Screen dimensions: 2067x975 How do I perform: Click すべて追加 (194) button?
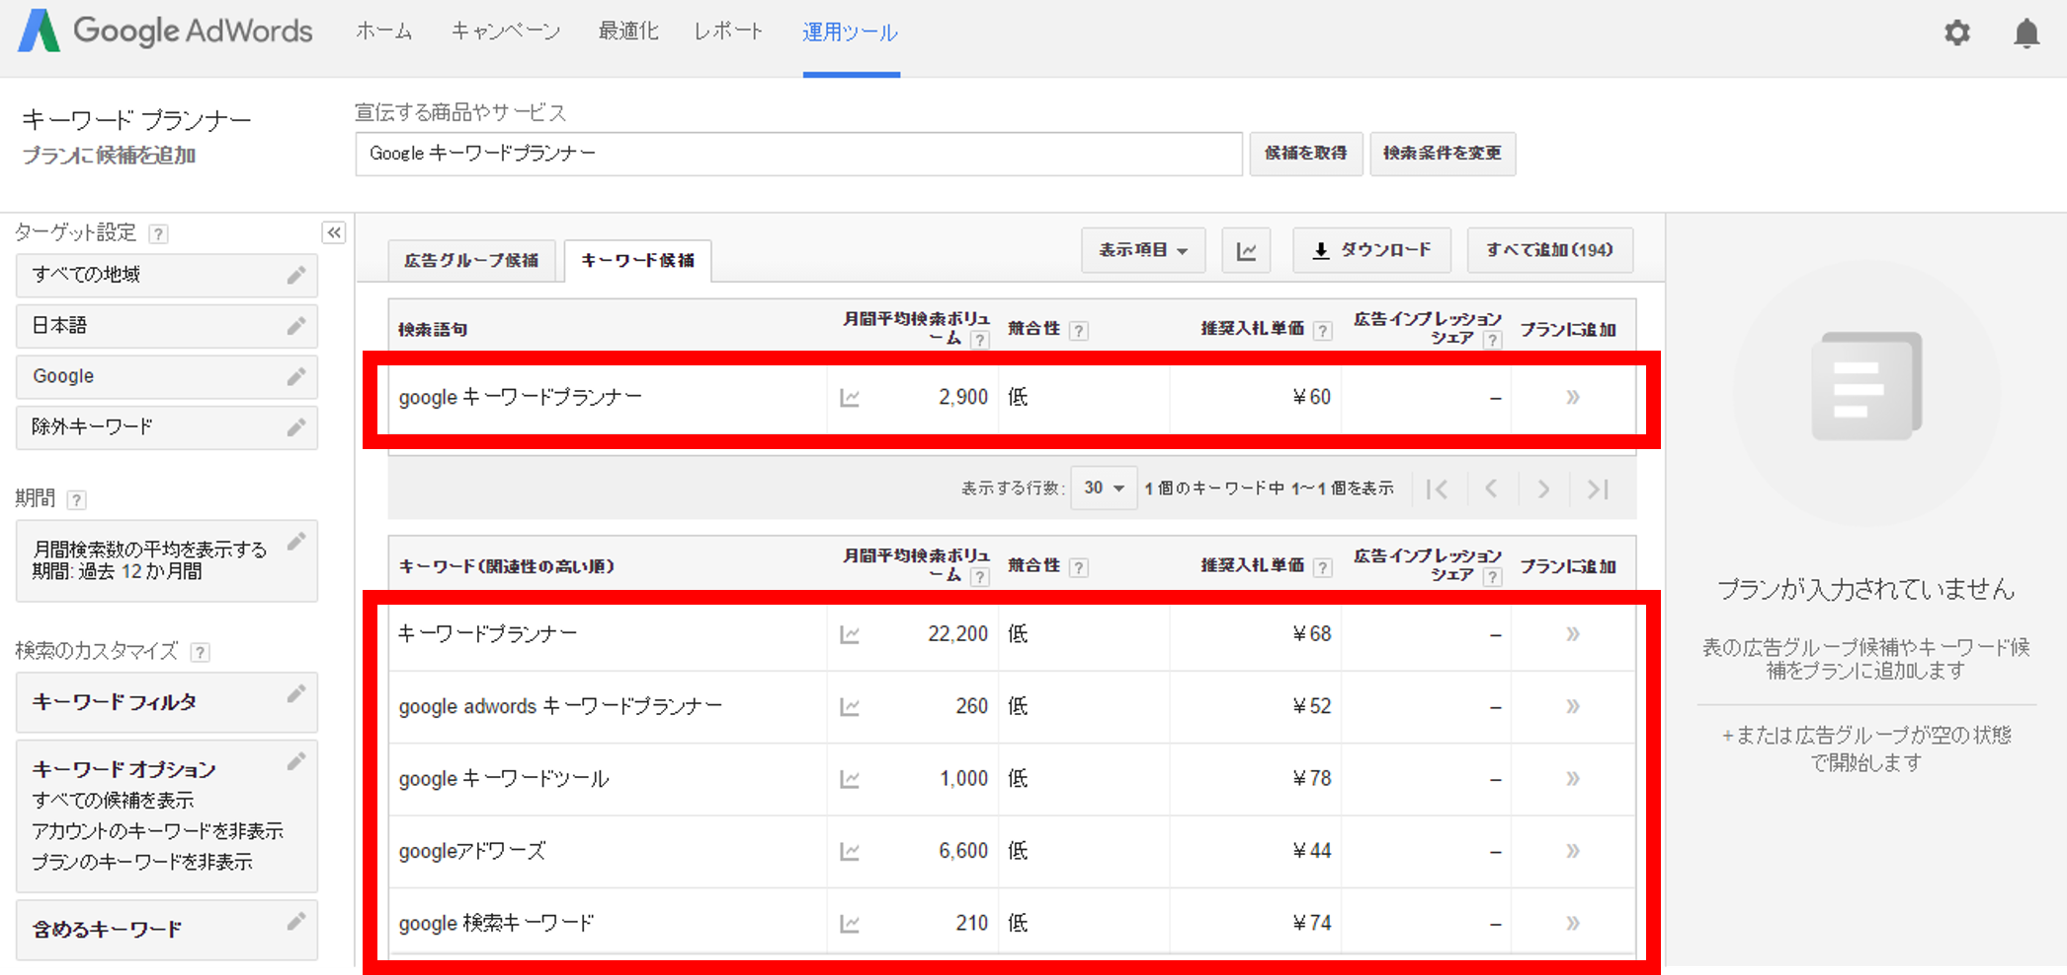tap(1549, 250)
